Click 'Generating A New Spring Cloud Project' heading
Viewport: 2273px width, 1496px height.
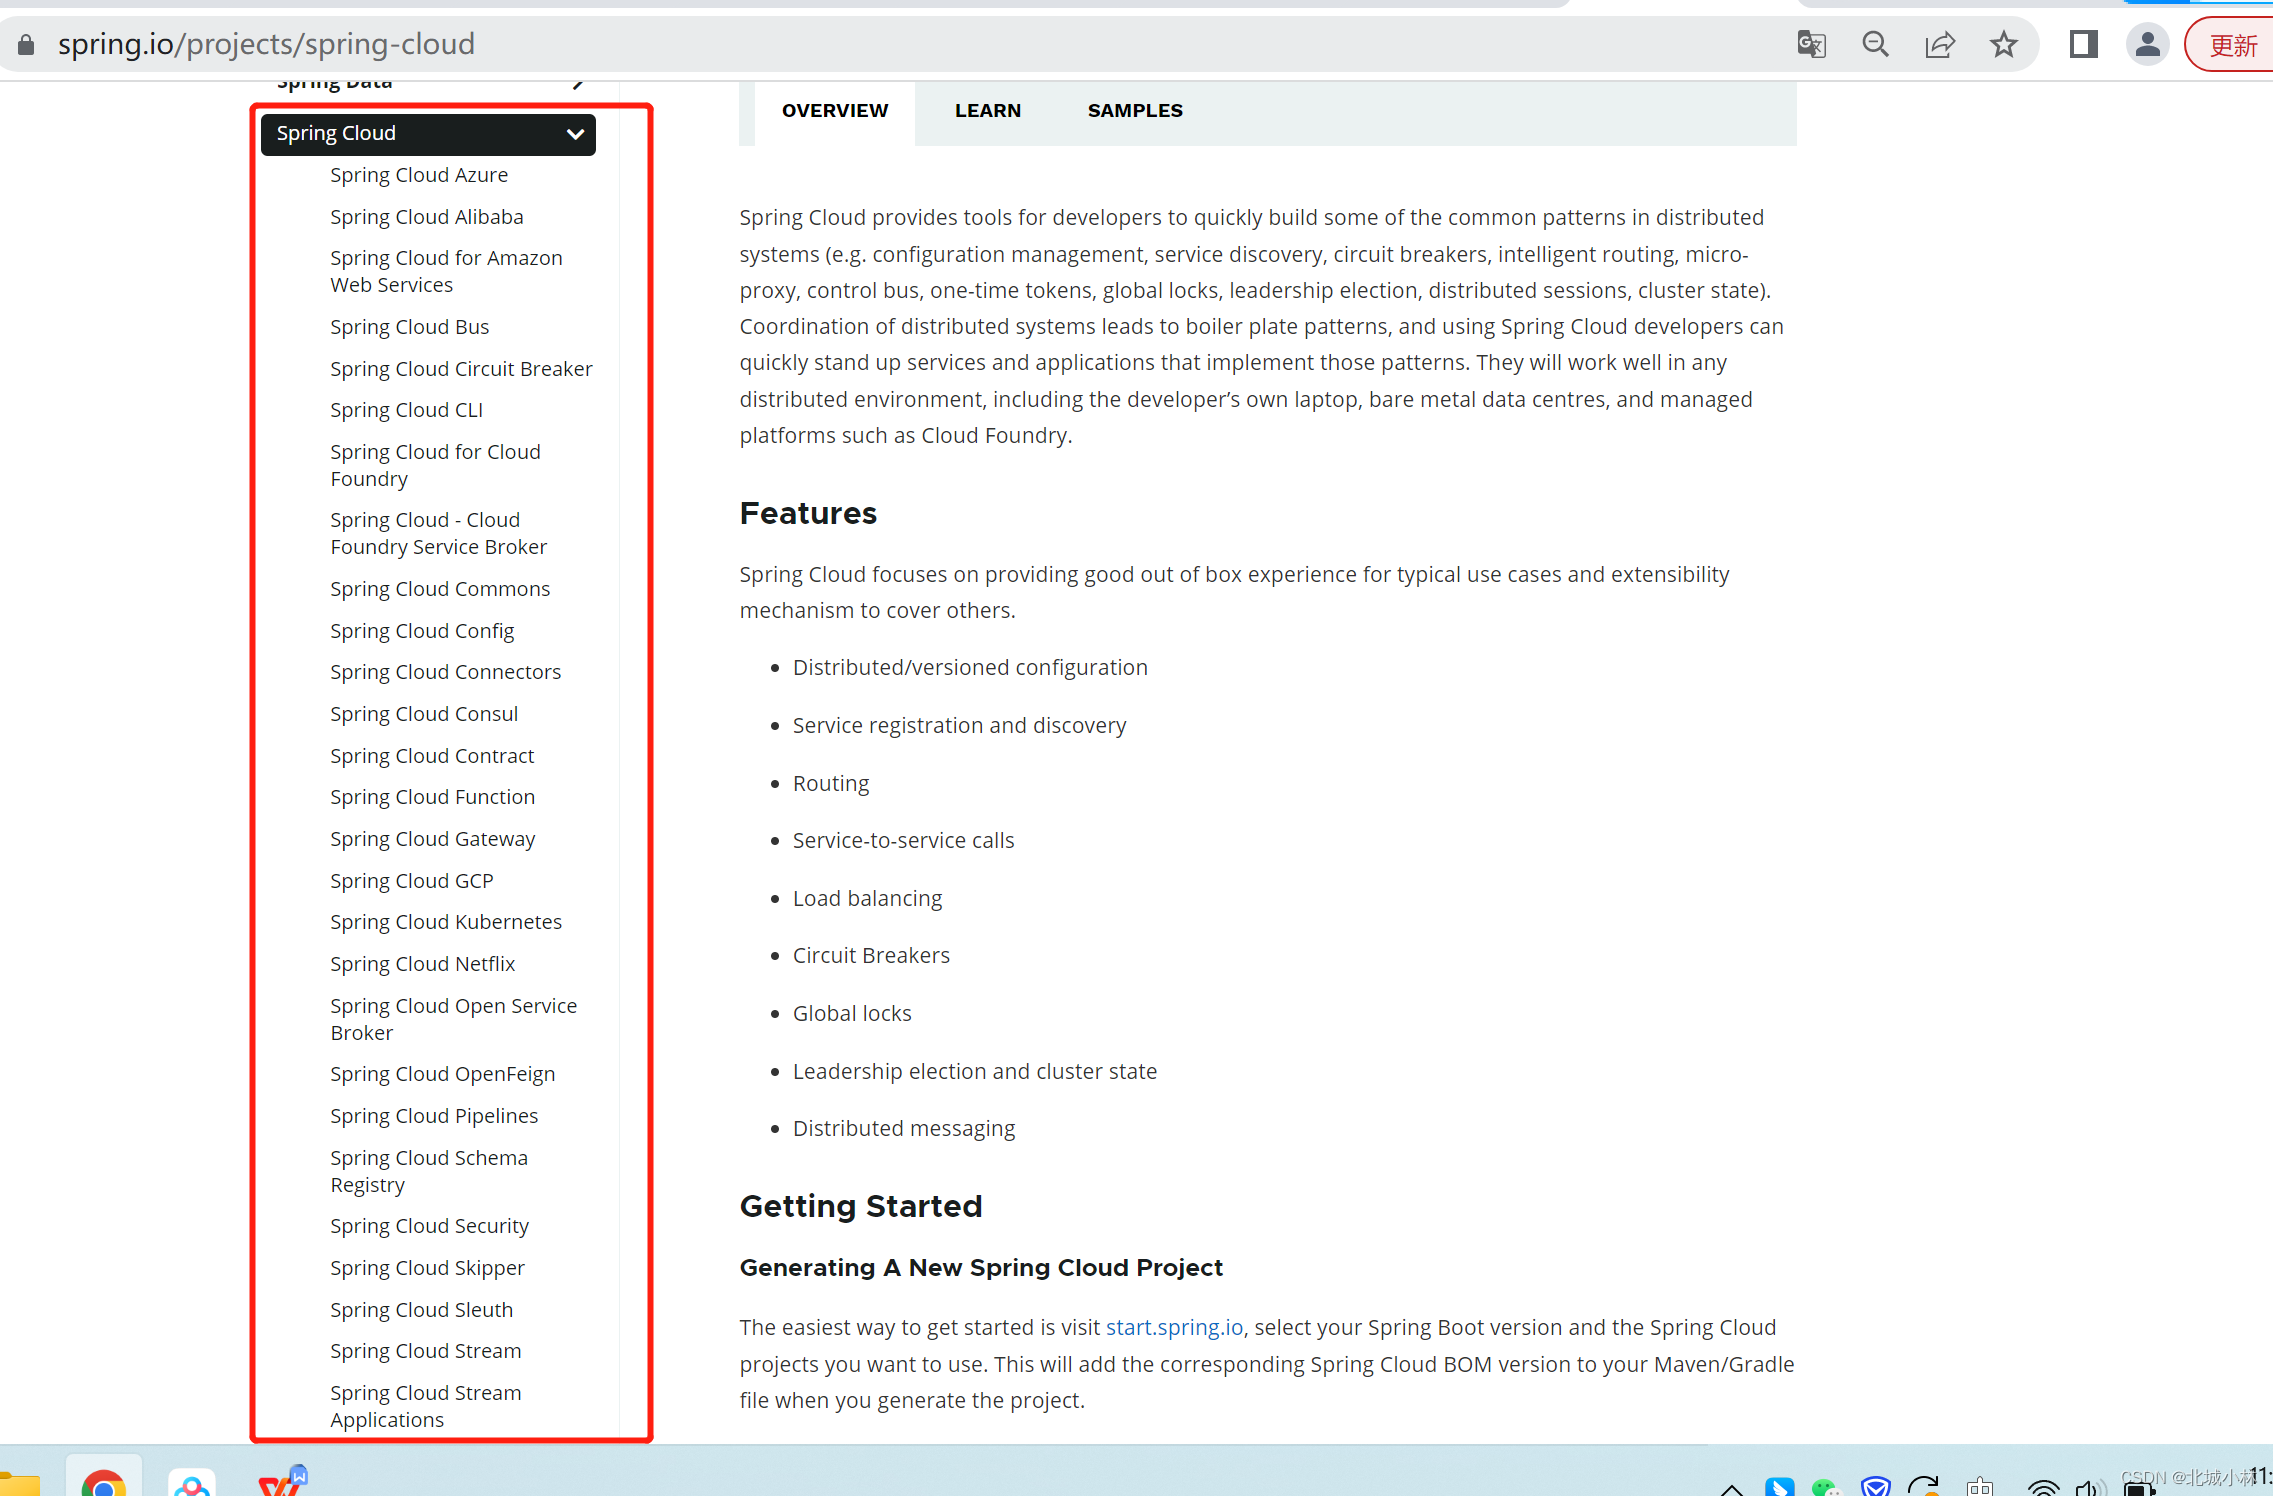coord(981,1268)
